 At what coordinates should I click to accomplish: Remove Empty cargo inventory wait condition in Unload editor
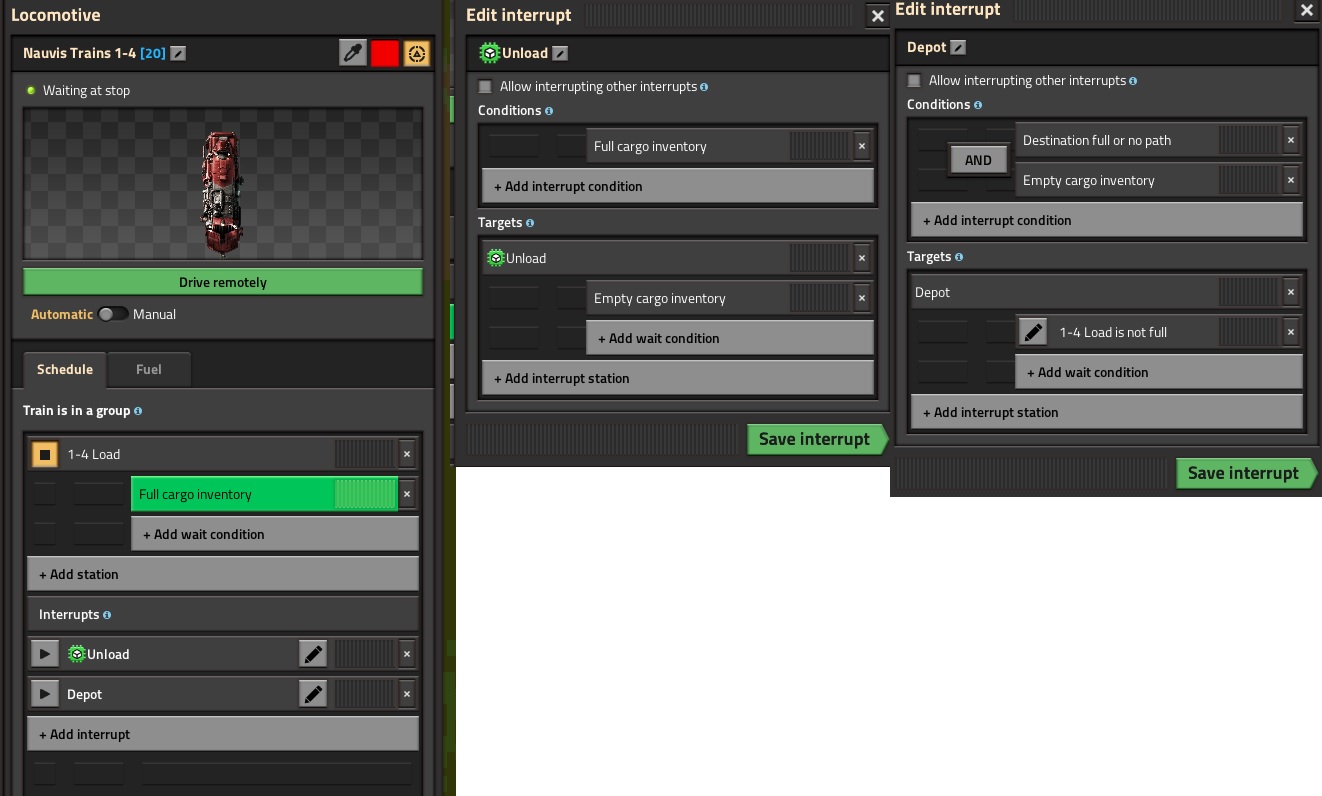coord(862,298)
